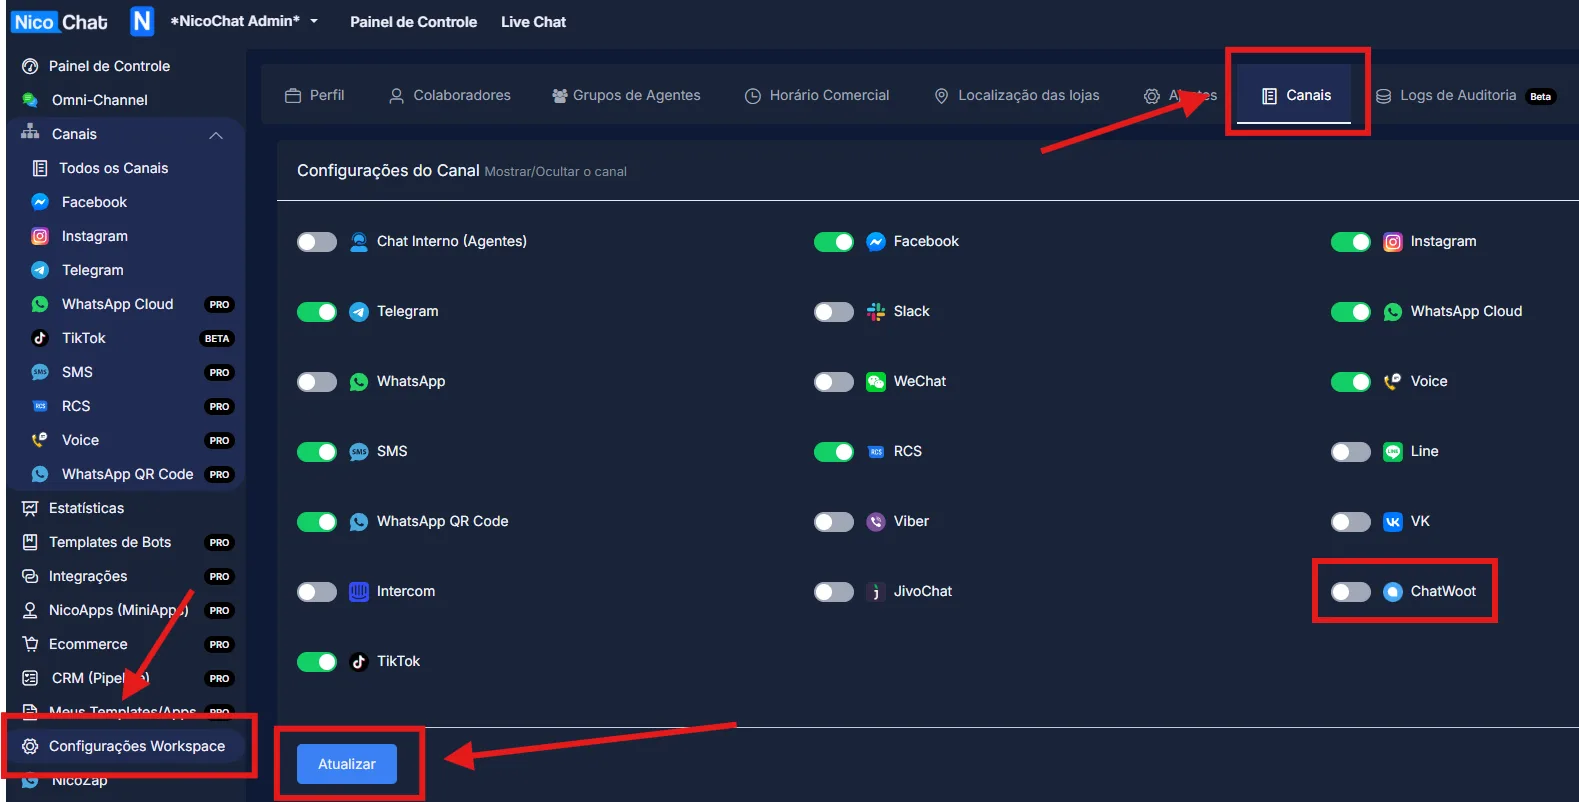The width and height of the screenshot is (1579, 802).
Task: Click the blue N workspace avatar
Action: click(x=142, y=21)
